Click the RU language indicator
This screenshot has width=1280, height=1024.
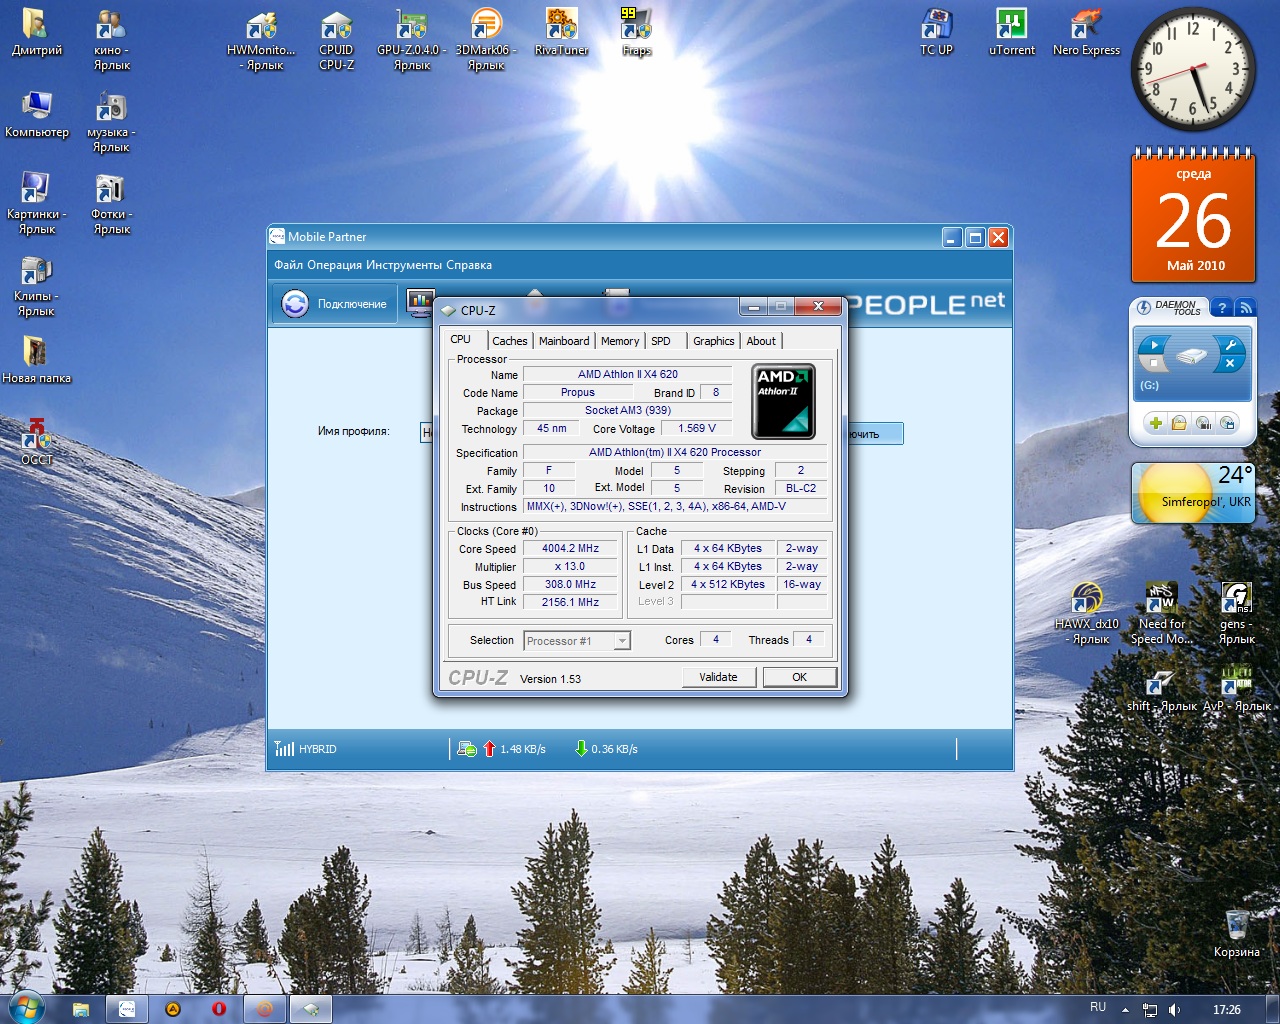point(1098,1007)
